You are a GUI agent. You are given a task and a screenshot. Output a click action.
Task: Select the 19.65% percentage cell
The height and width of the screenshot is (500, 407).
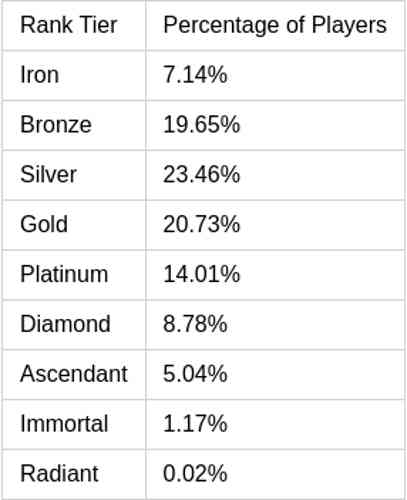pyautogui.click(x=275, y=125)
